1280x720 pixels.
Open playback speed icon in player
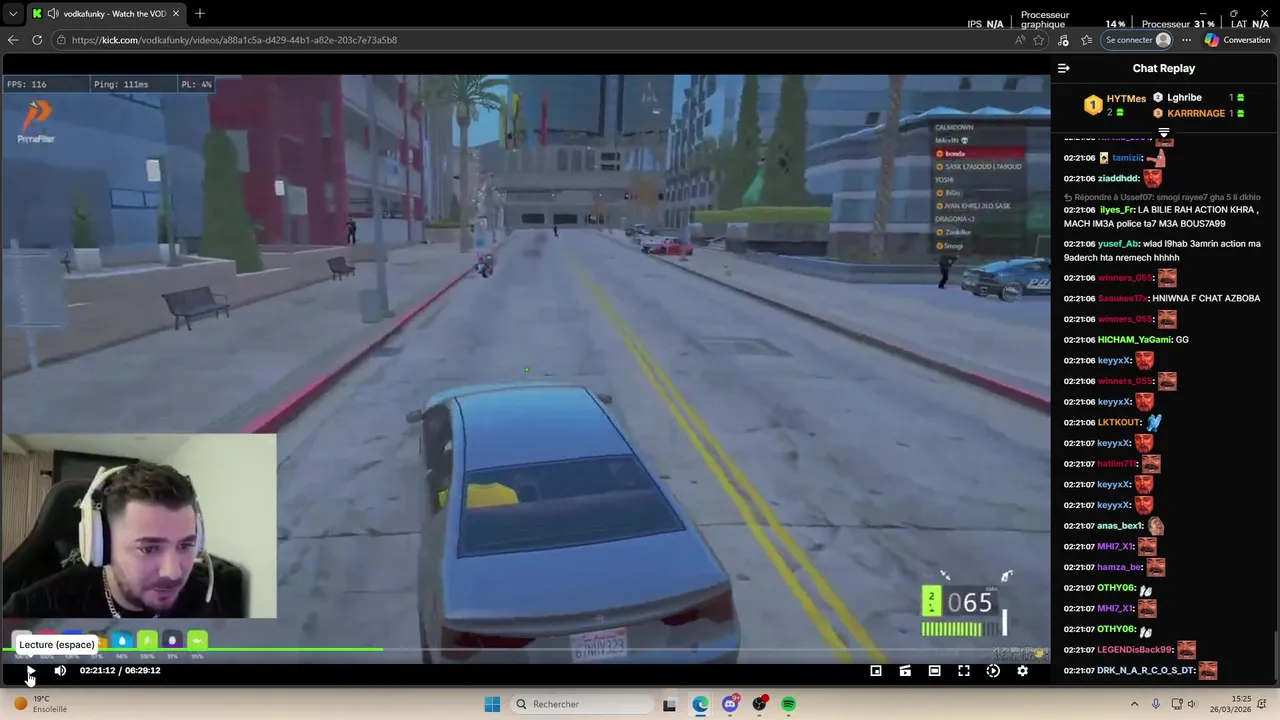point(993,671)
